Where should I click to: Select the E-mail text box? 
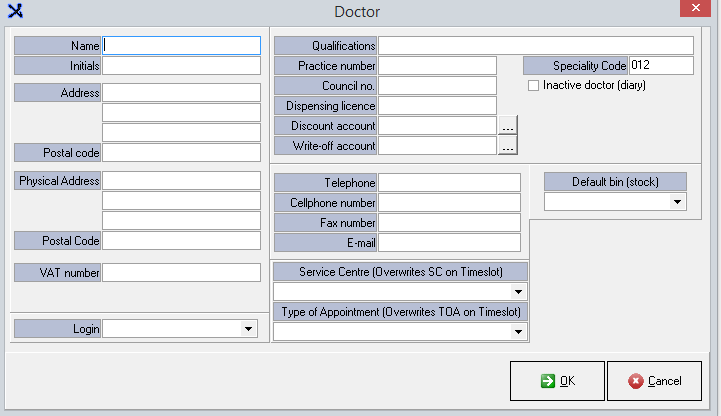pos(449,242)
